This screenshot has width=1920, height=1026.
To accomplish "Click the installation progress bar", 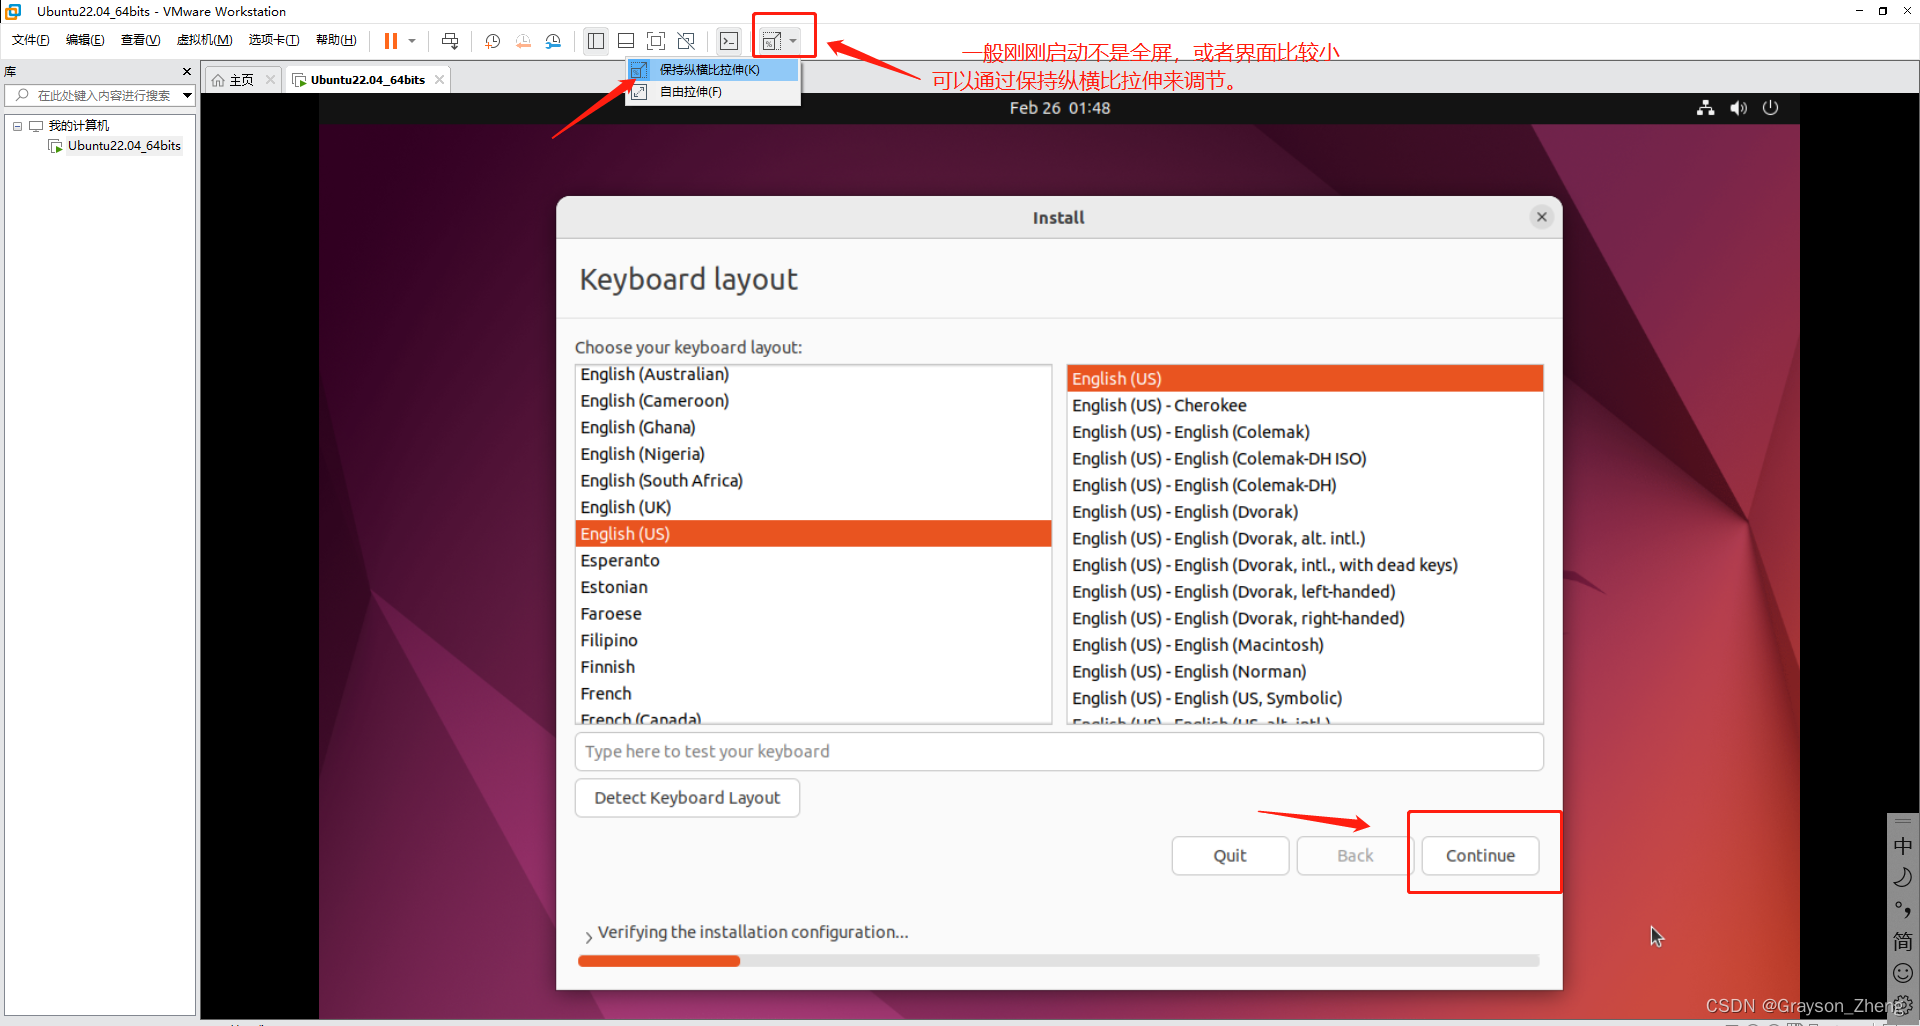I will [1058, 961].
